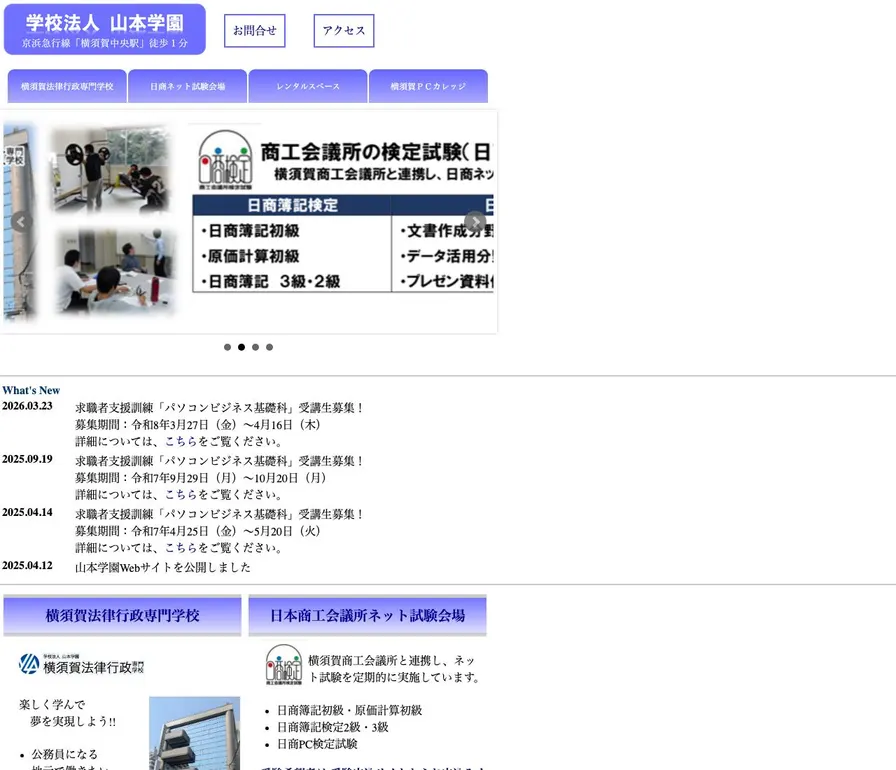
Task: Select the 横須賀PCカレッジ nav tab
Action: pyautogui.click(x=429, y=86)
